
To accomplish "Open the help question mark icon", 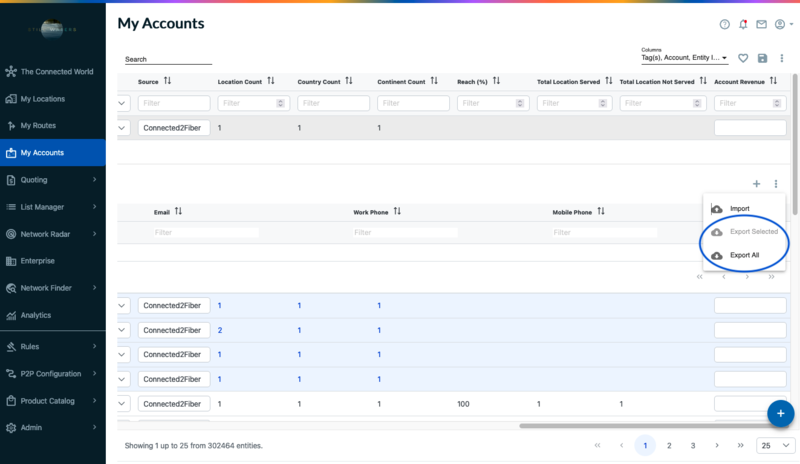I will (x=725, y=24).
